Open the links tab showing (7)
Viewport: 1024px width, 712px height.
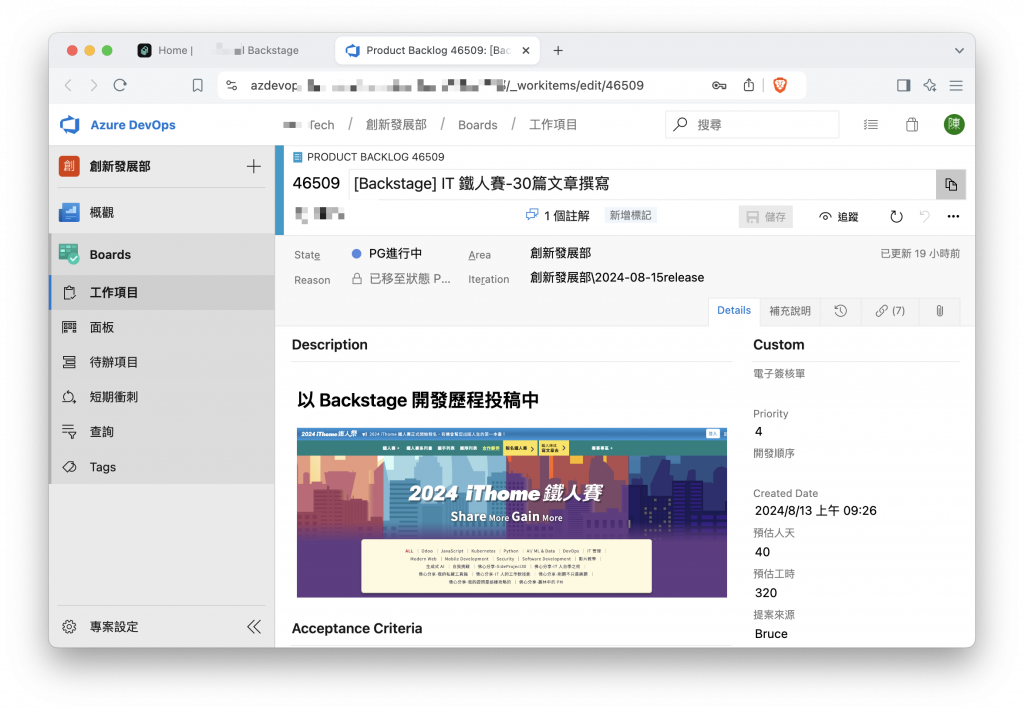point(890,311)
